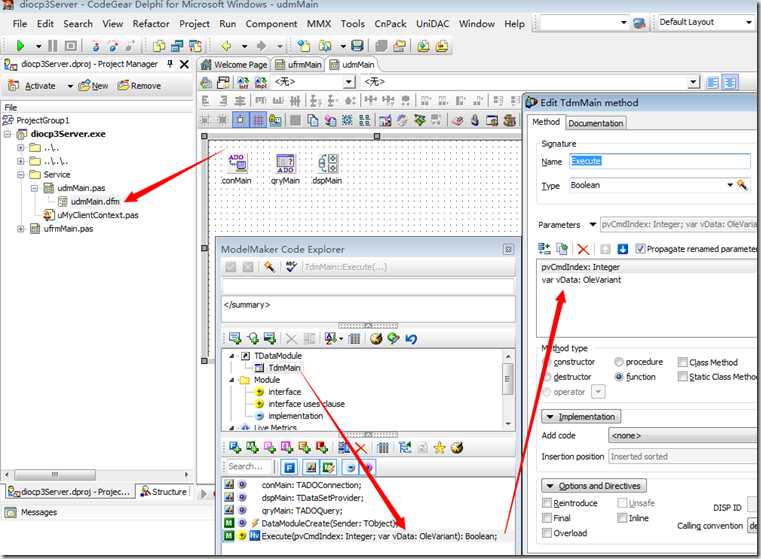This screenshot has height=559, width=761.
Task: Expand the ufrmMain.pas node
Action: point(21,229)
